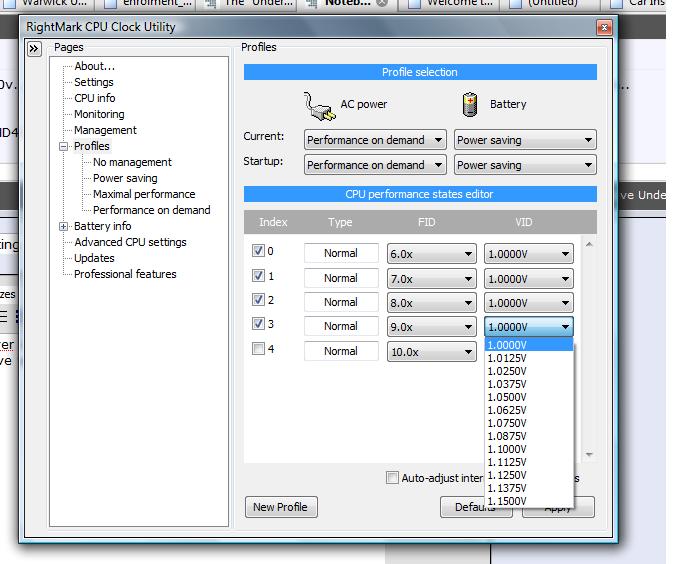Open the Management page
Image resolution: width=683 pixels, height=564 pixels.
pyautogui.click(x=105, y=130)
